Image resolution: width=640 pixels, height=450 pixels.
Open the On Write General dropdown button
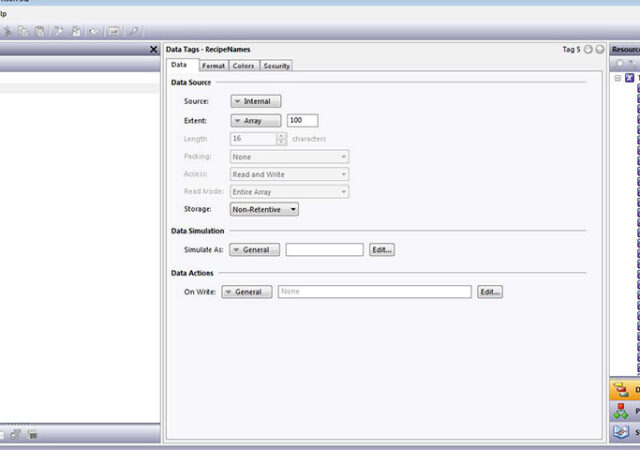point(247,292)
